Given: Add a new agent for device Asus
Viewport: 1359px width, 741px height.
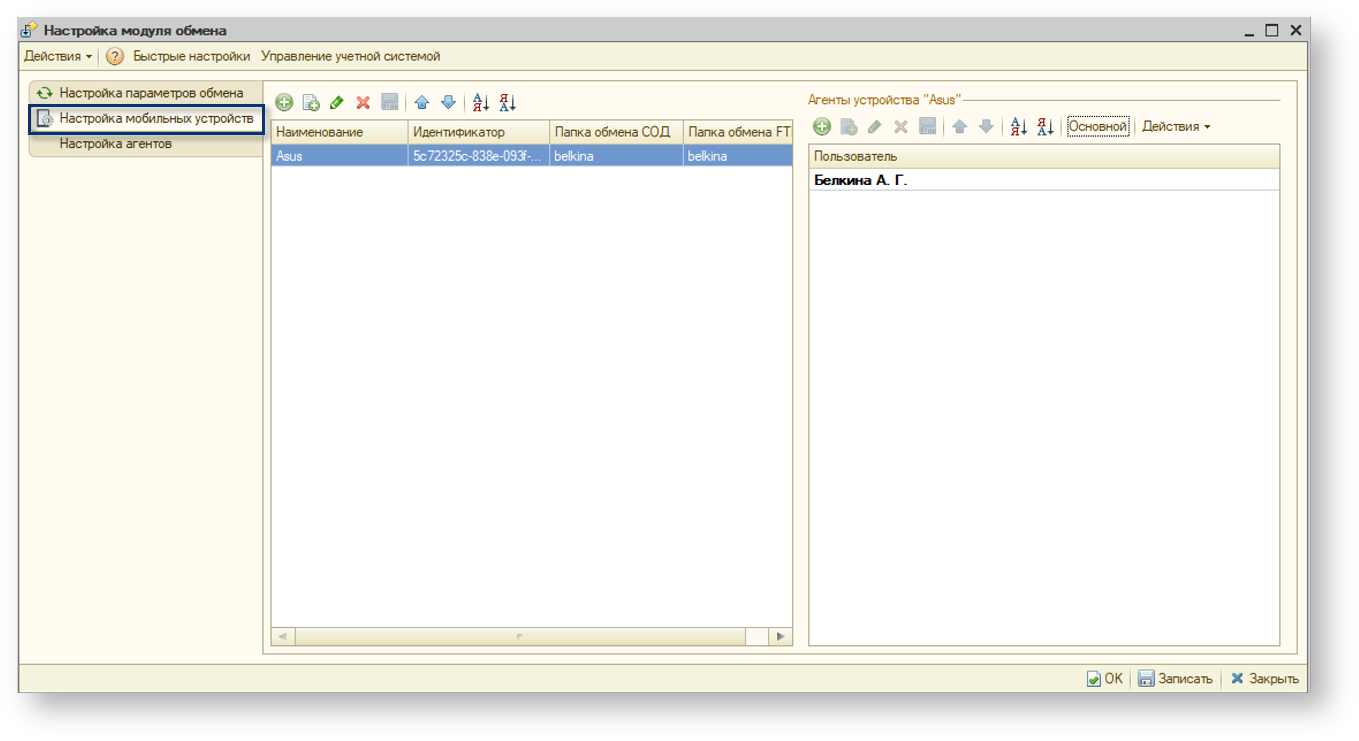Looking at the screenshot, I should click(822, 127).
